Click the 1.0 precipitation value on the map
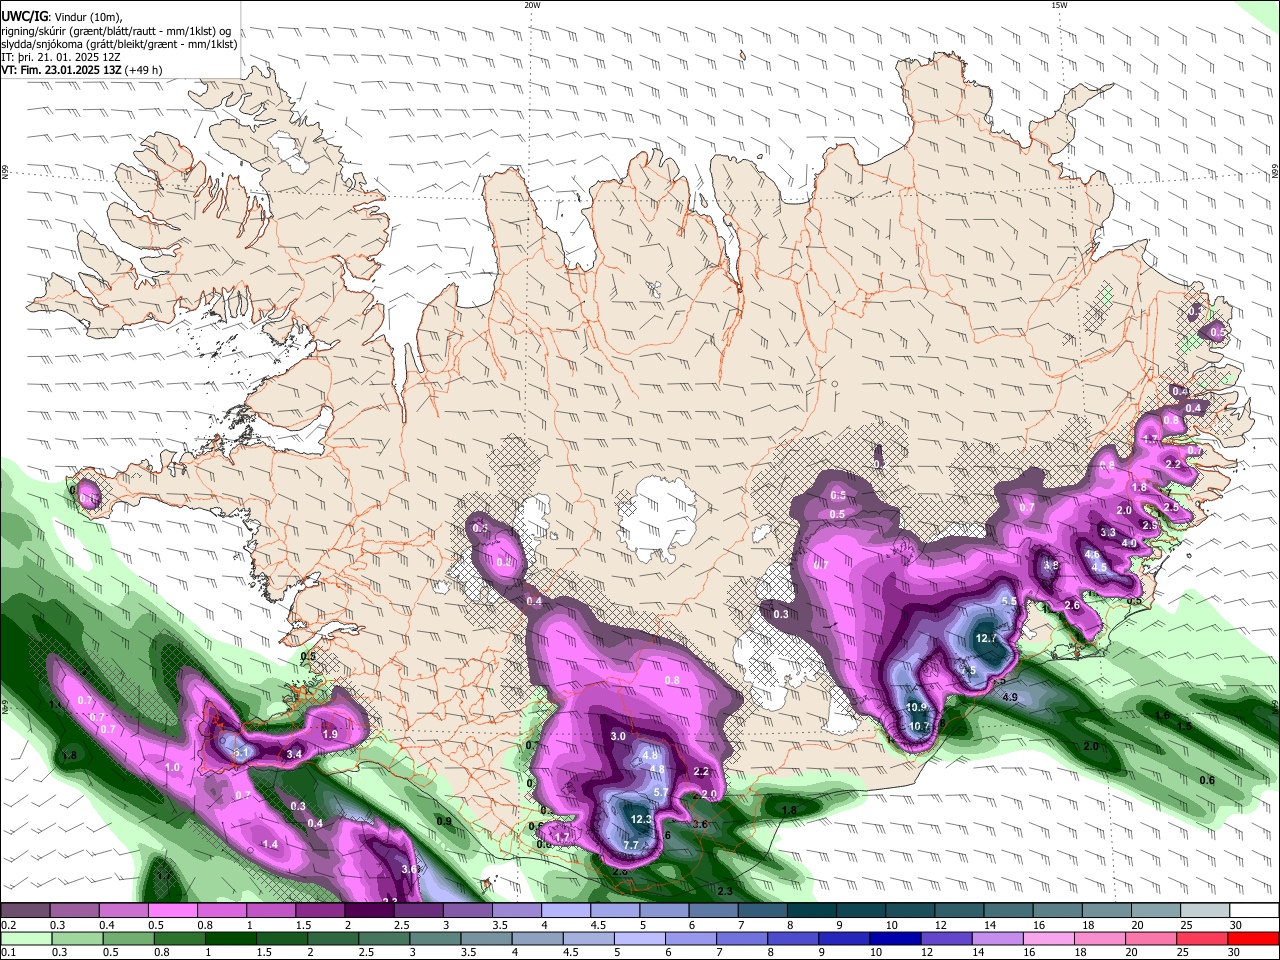1280x960 pixels. click(x=172, y=767)
